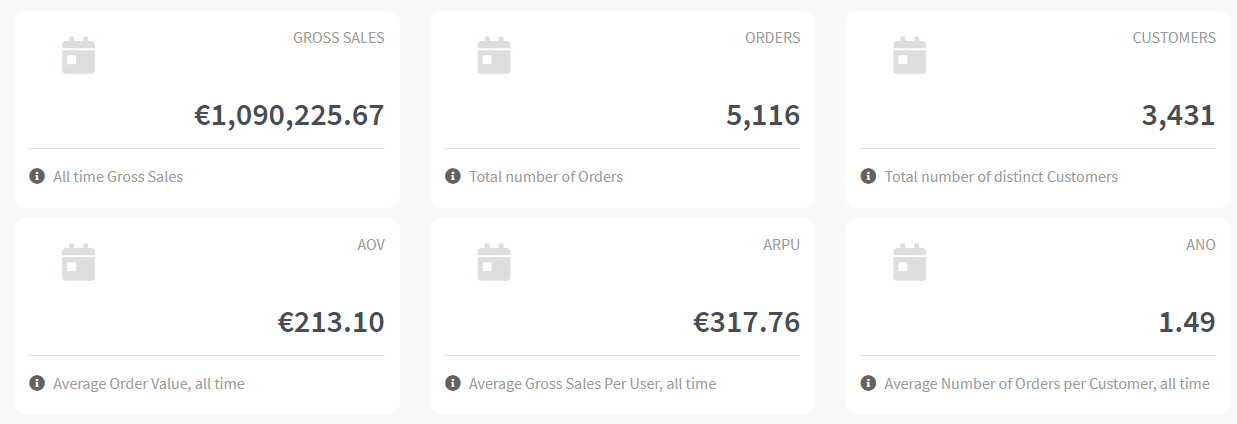Select the €213.10 AOV value

tap(331, 322)
